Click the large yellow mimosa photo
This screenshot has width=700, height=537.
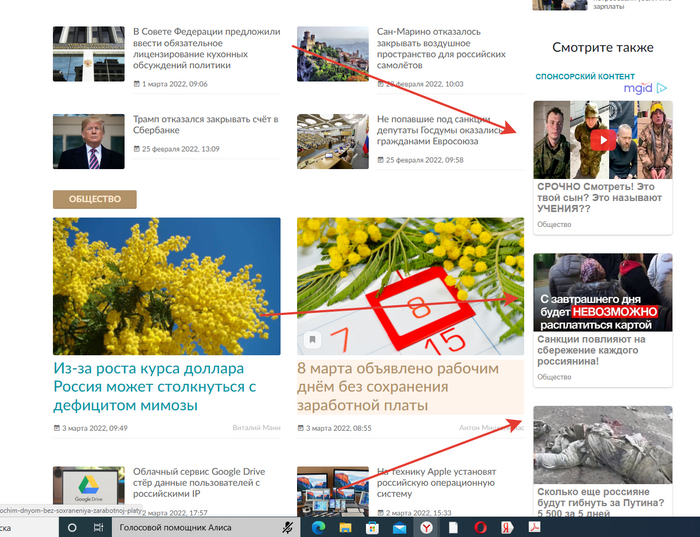pos(167,286)
